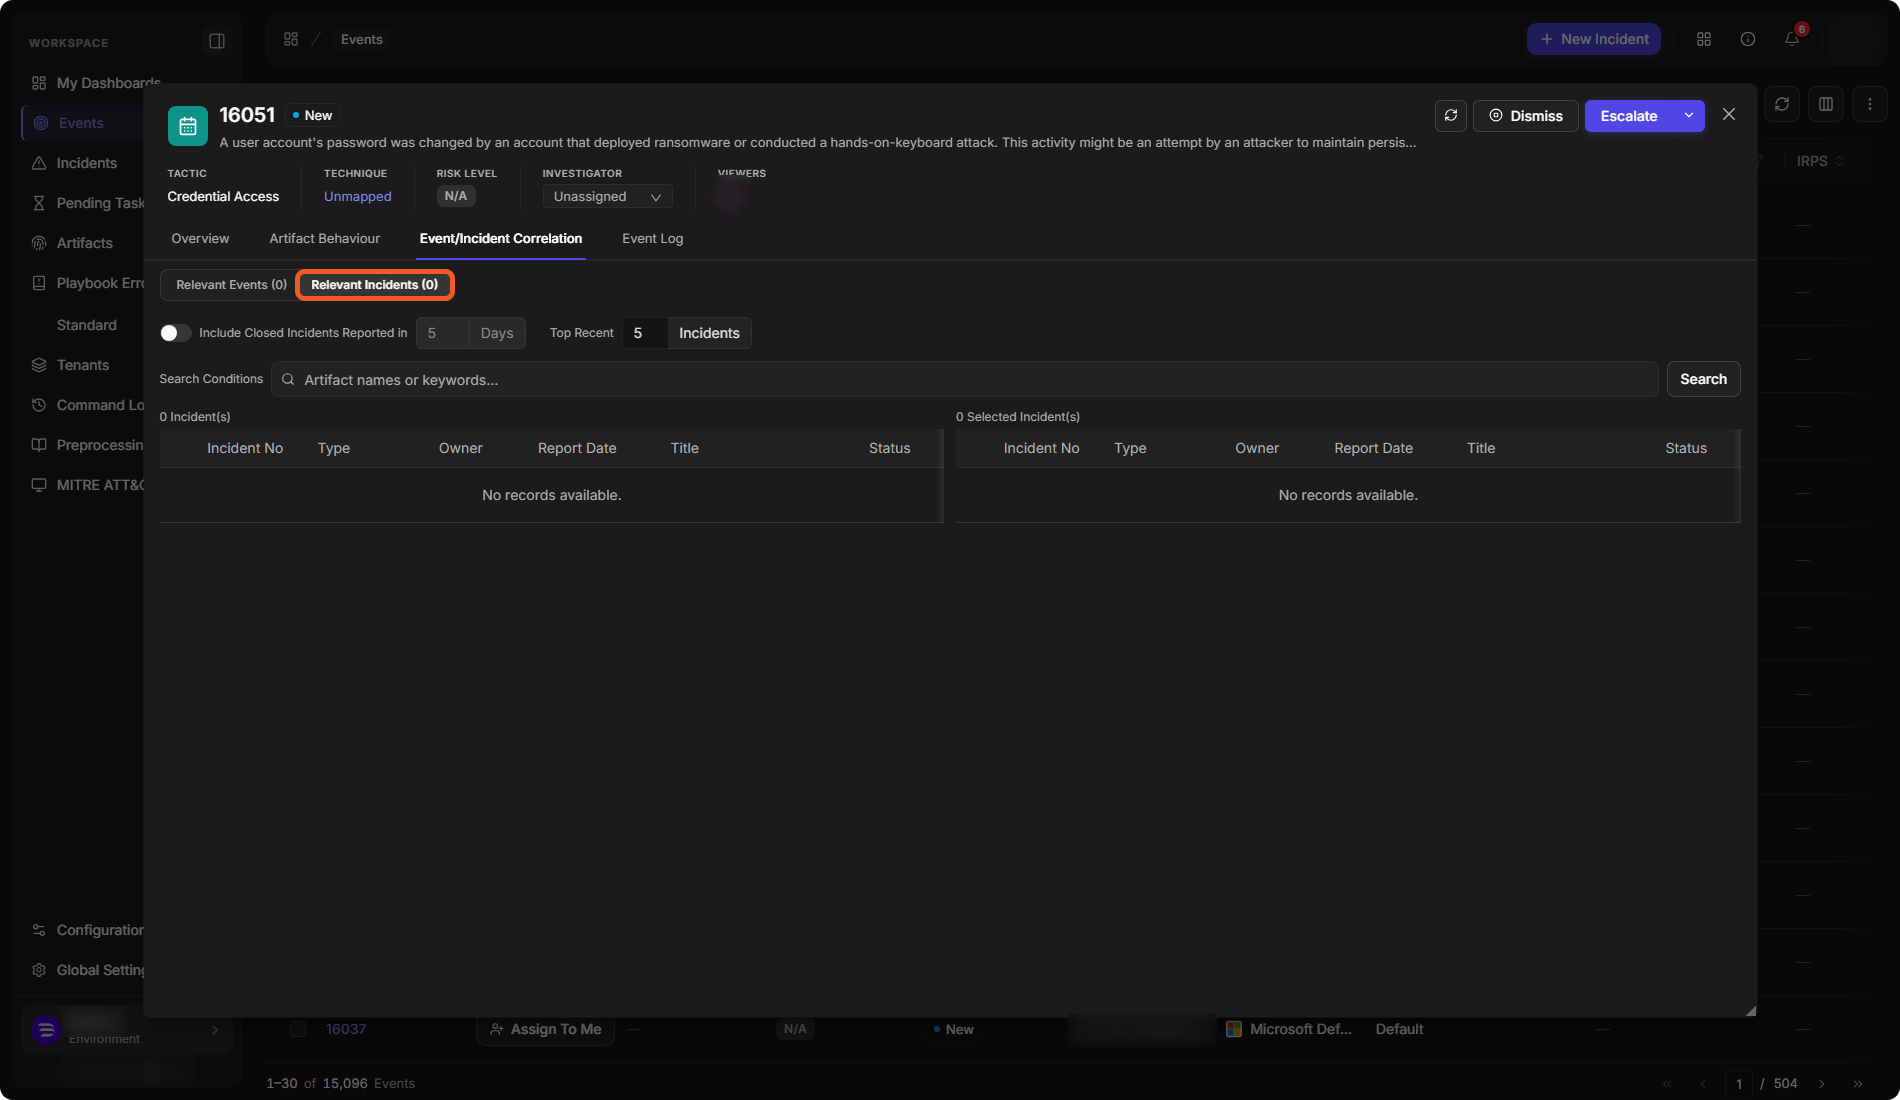Open event 16037 link
The image size is (1900, 1100).
[346, 1030]
